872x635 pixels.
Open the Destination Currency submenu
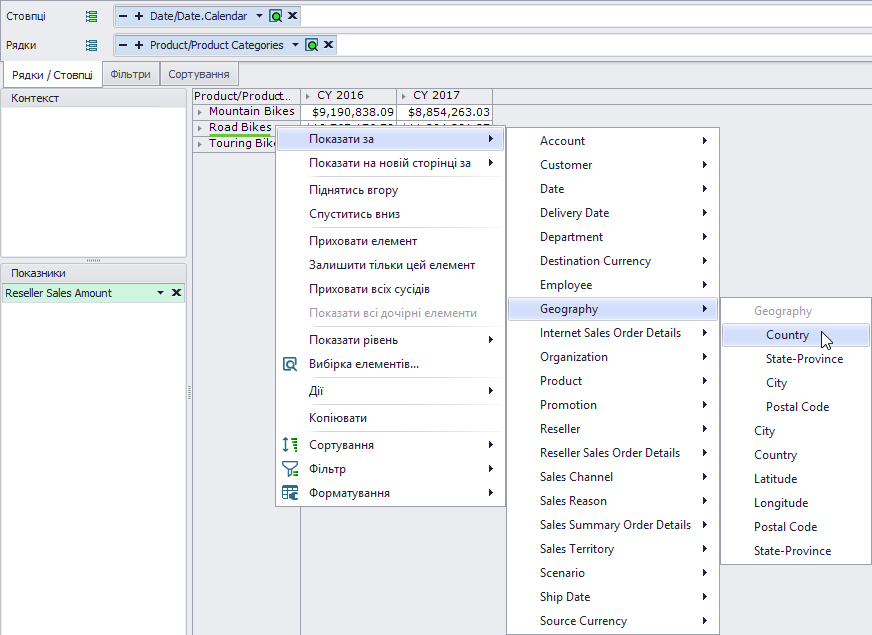[613, 261]
